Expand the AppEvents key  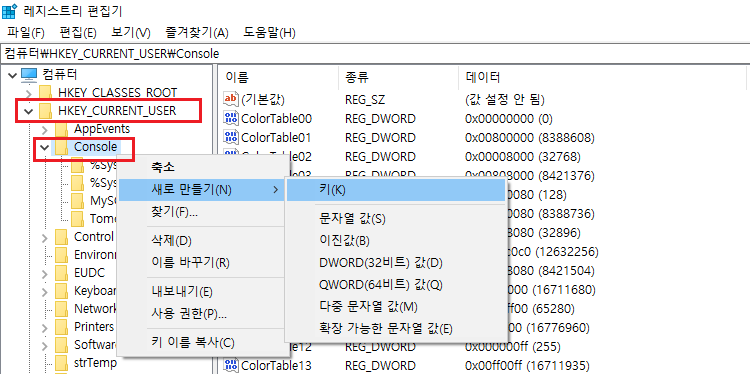tap(45, 130)
